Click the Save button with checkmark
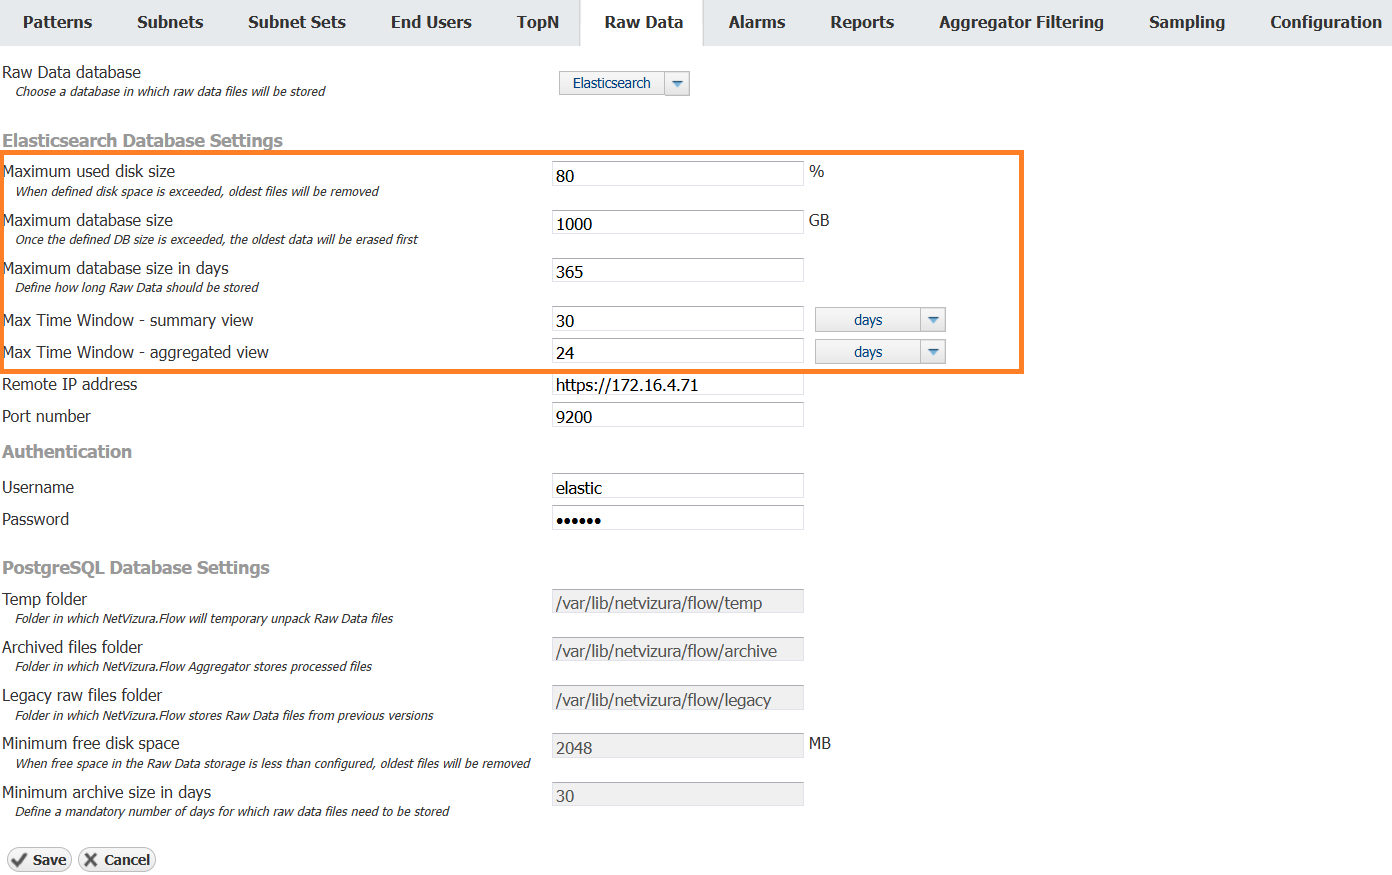This screenshot has height=875, width=1392. (x=39, y=860)
